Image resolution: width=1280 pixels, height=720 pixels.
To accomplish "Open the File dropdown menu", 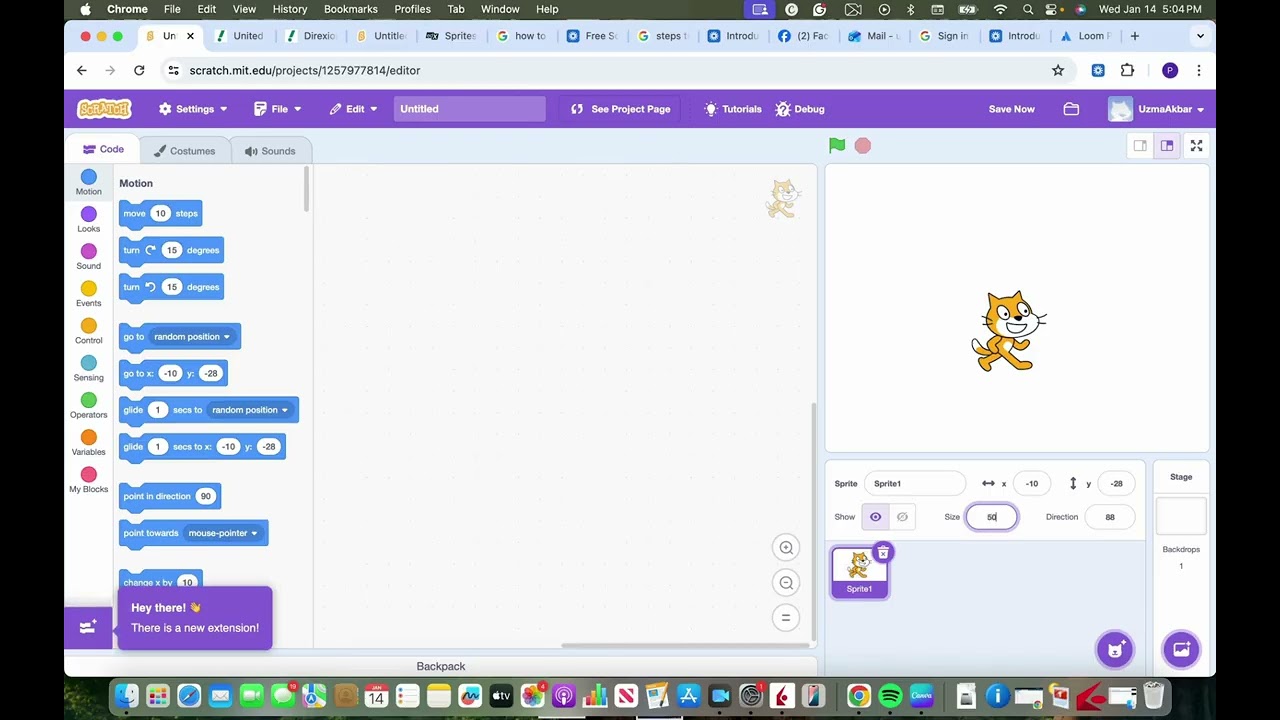I will click(x=277, y=109).
